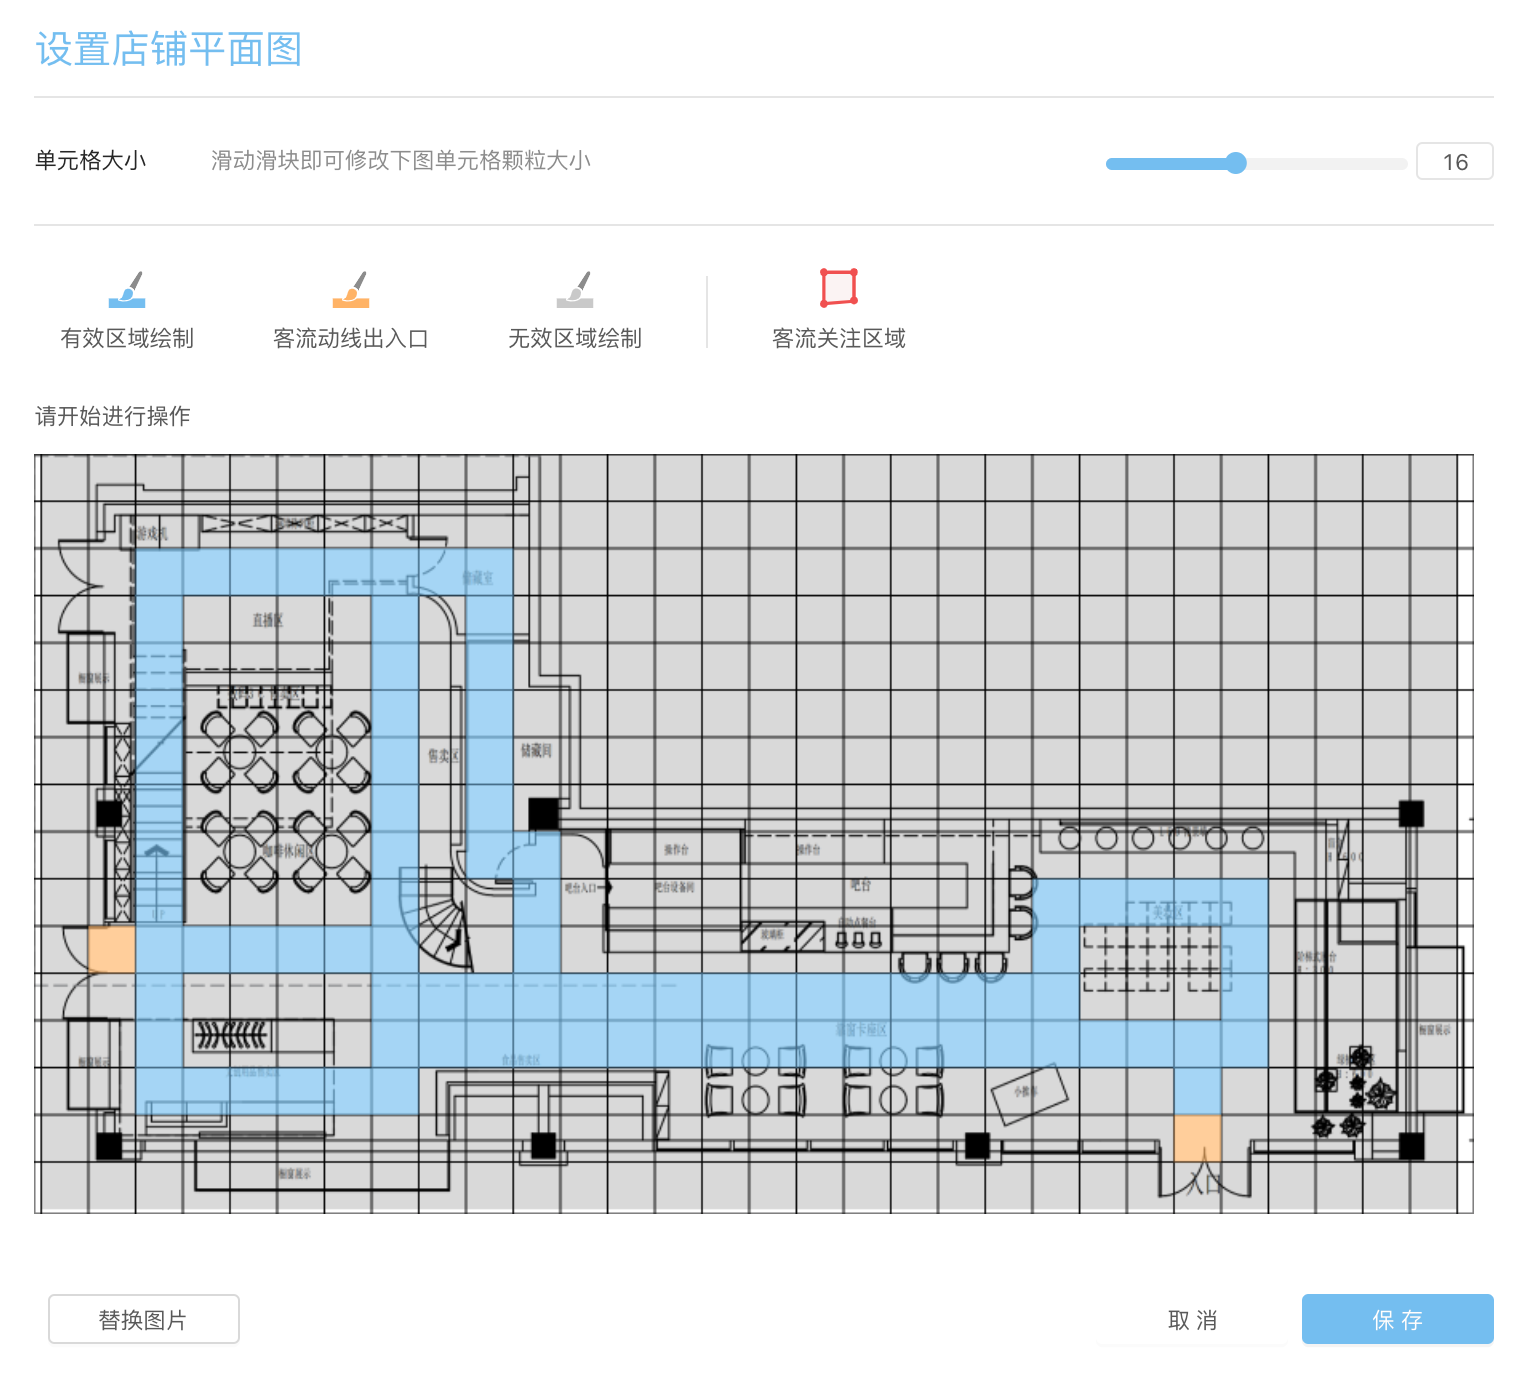Click the 客流动线出入口 text label
1520x1384 pixels.
click(x=351, y=339)
